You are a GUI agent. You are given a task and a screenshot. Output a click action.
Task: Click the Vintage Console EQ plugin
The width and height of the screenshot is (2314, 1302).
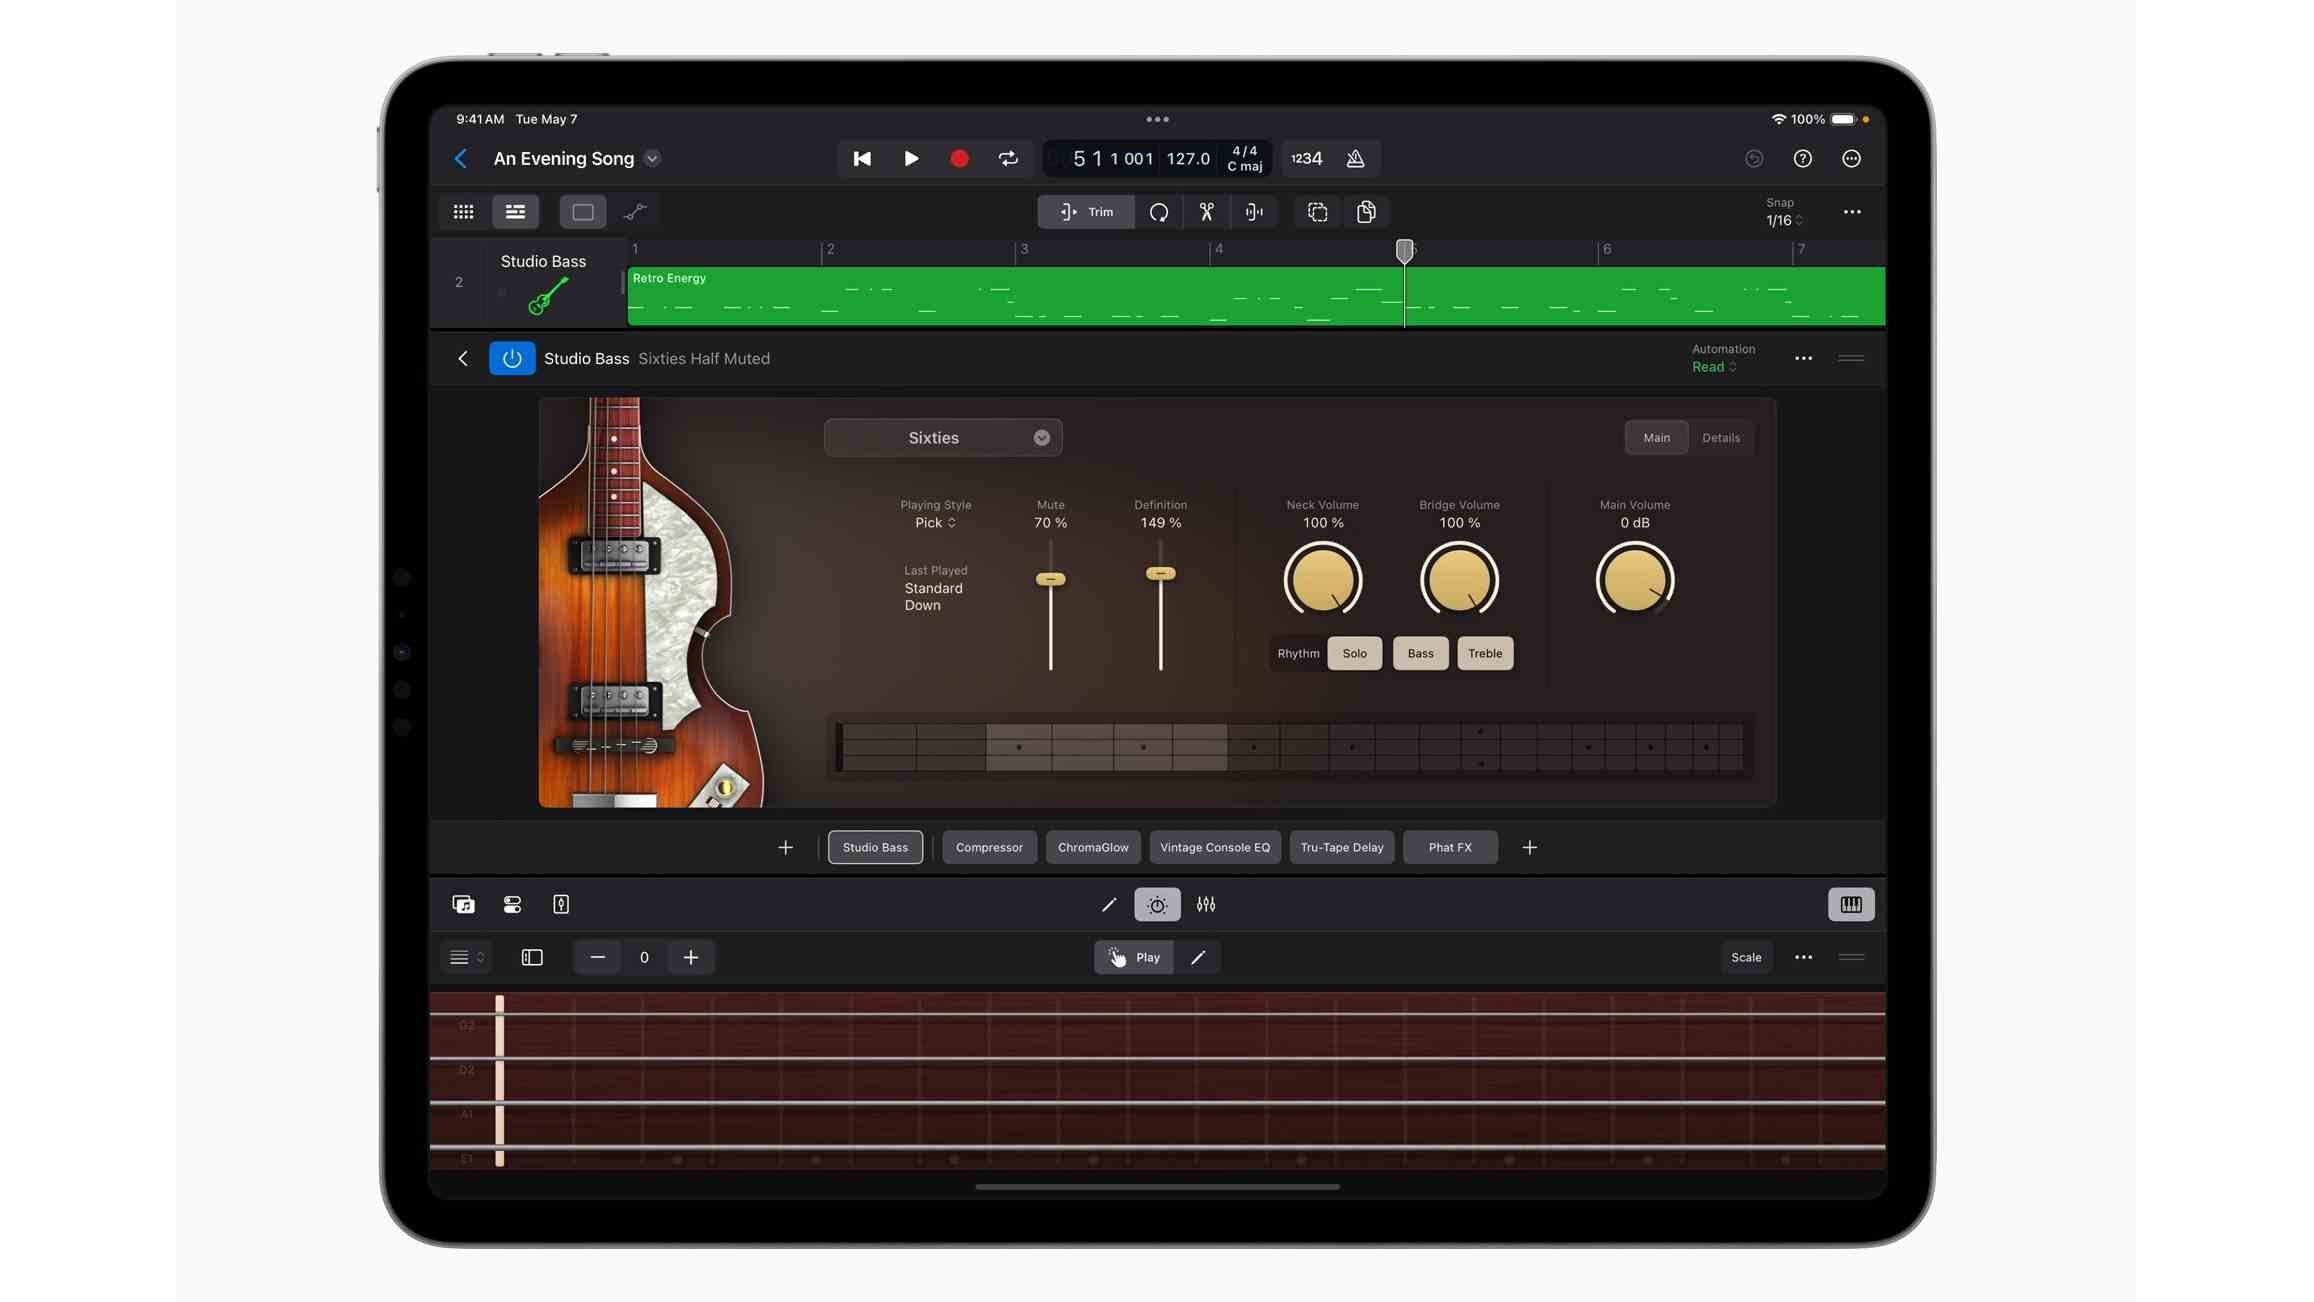[1214, 846]
